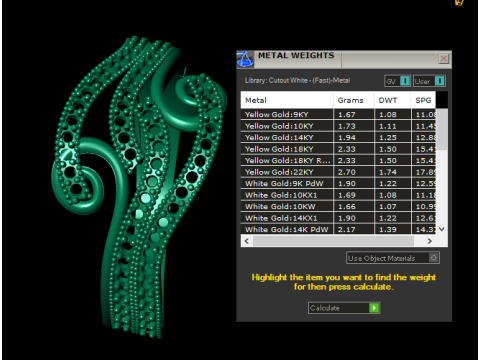Select the Yellow Gold:9KY row
Screen dimensions: 480x360
click(x=338, y=114)
